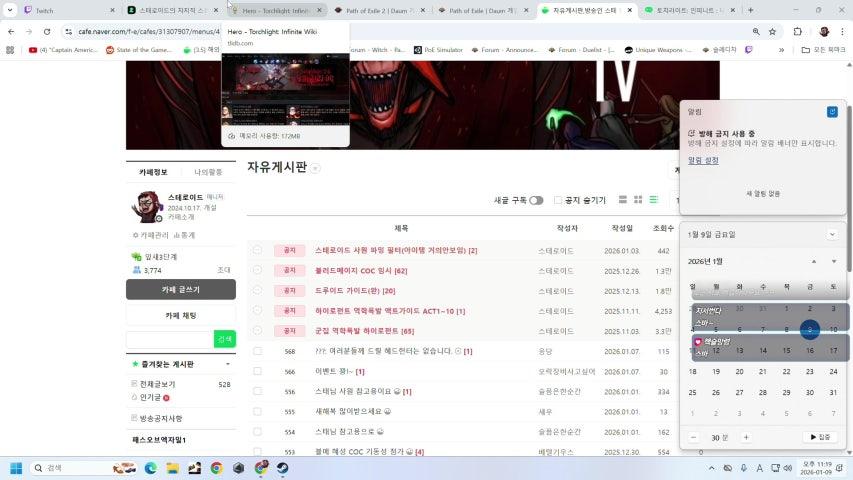Open the 전체글보기 board menu
The image size is (853, 480).
tap(157, 384)
